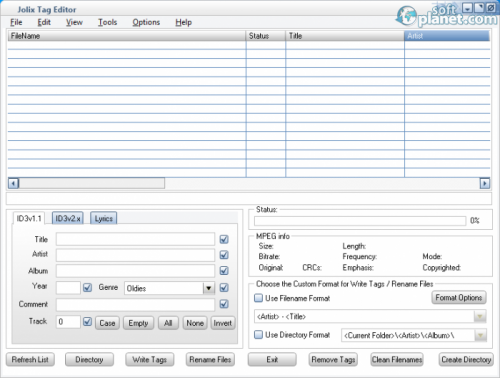Image resolution: width=500 pixels, height=378 pixels.
Task: Click the Exit button
Action: (272, 360)
